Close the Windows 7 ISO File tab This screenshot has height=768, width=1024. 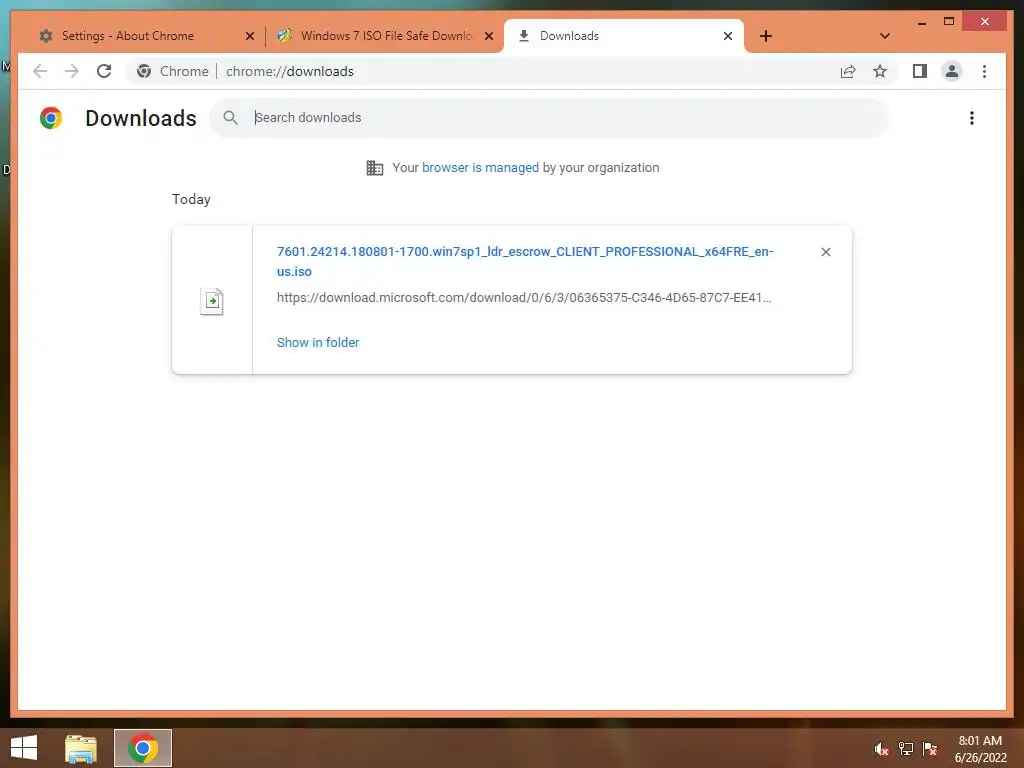click(x=488, y=36)
